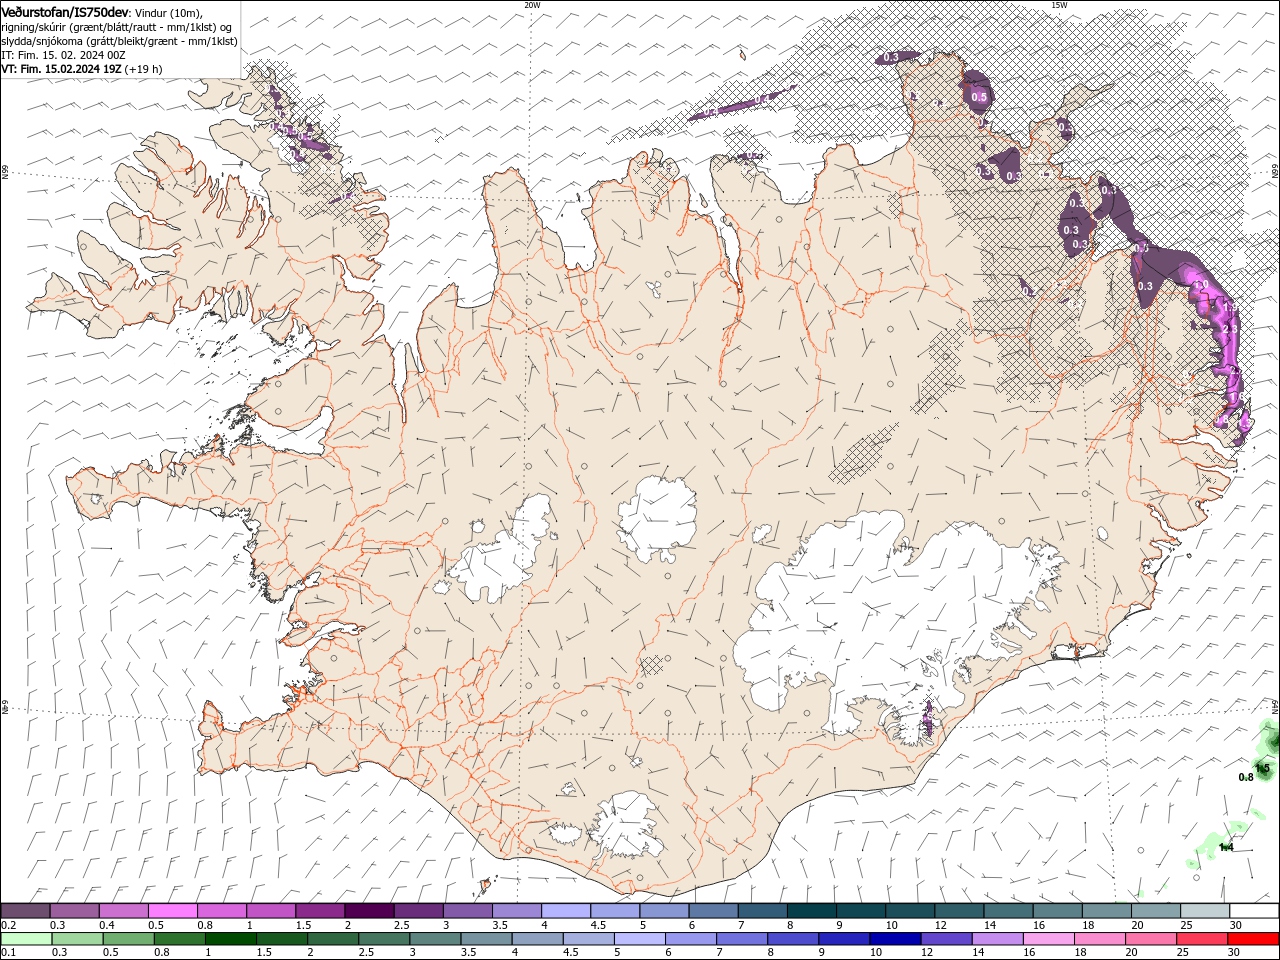Click the green 1.5 rain value offshore
This screenshot has width=1280, height=960.
point(1262,767)
